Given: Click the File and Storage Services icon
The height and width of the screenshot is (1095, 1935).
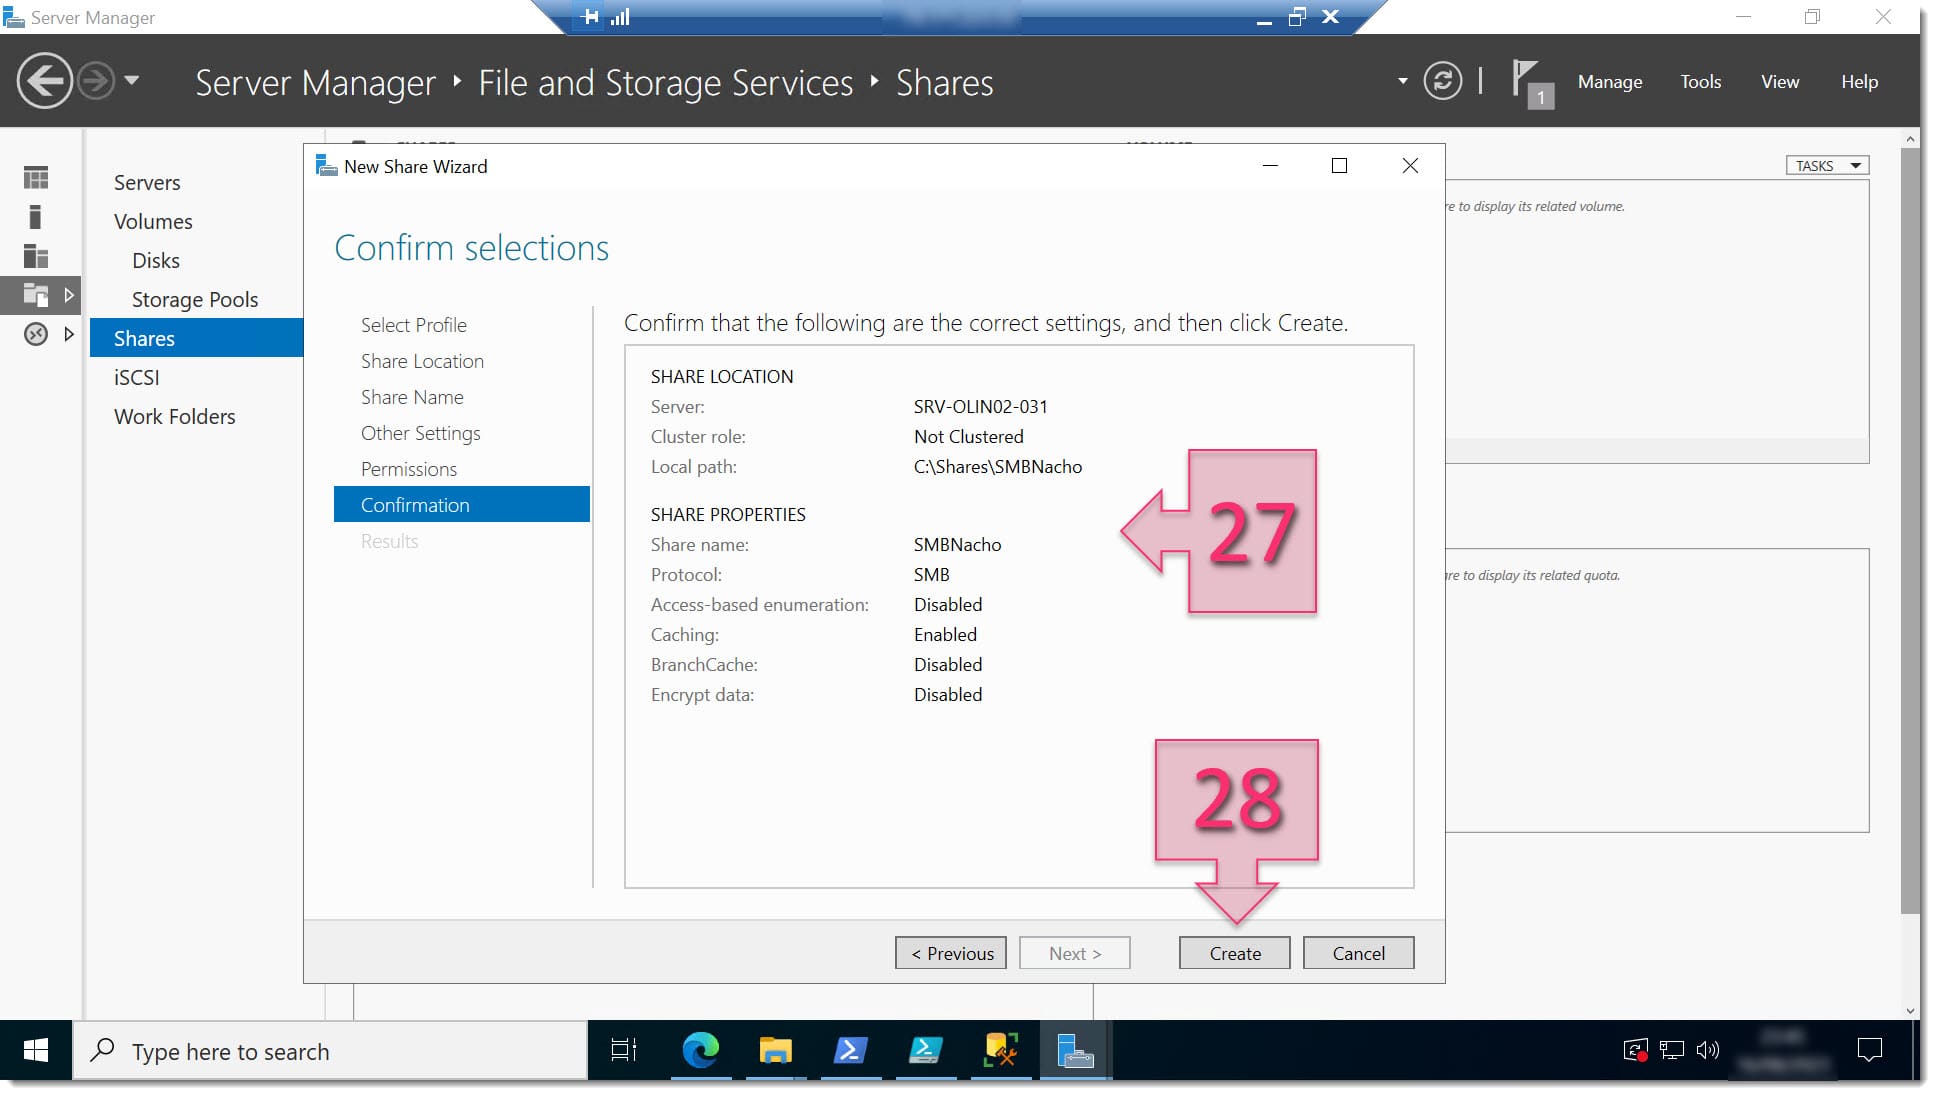Looking at the screenshot, I should [x=36, y=295].
